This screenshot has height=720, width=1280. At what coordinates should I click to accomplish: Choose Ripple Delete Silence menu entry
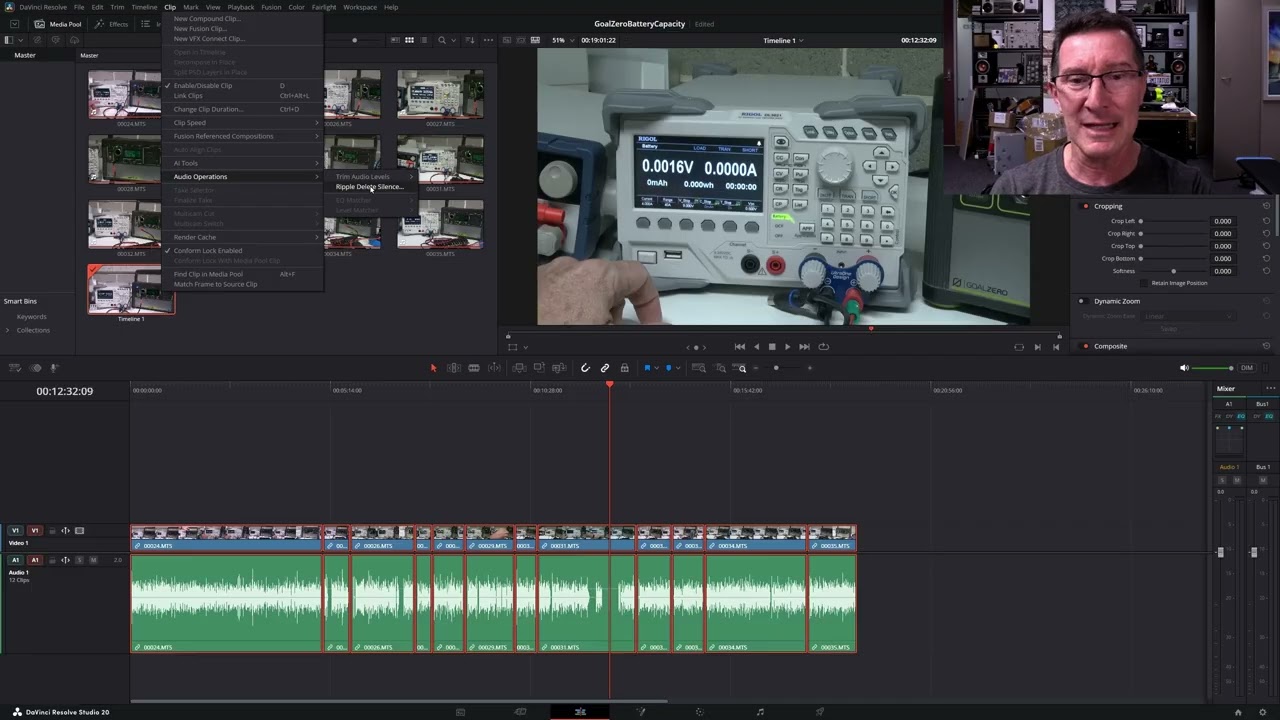(370, 187)
